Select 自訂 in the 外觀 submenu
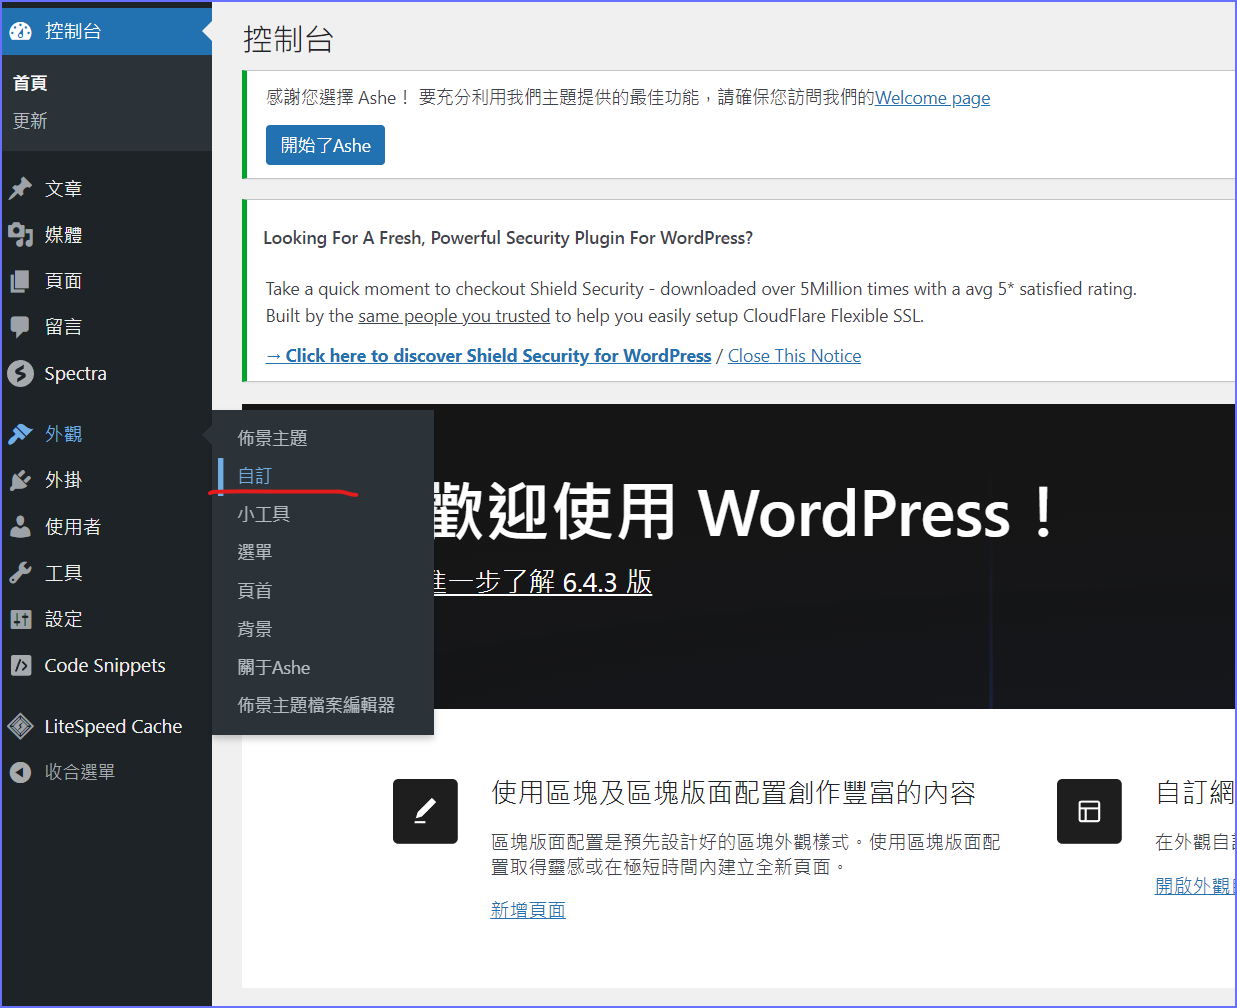Image resolution: width=1237 pixels, height=1008 pixels. click(x=254, y=476)
